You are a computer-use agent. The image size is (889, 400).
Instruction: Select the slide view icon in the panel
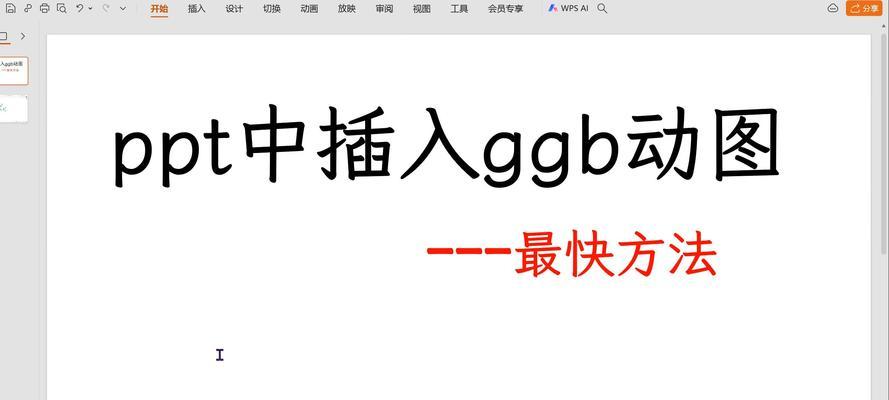(3, 36)
